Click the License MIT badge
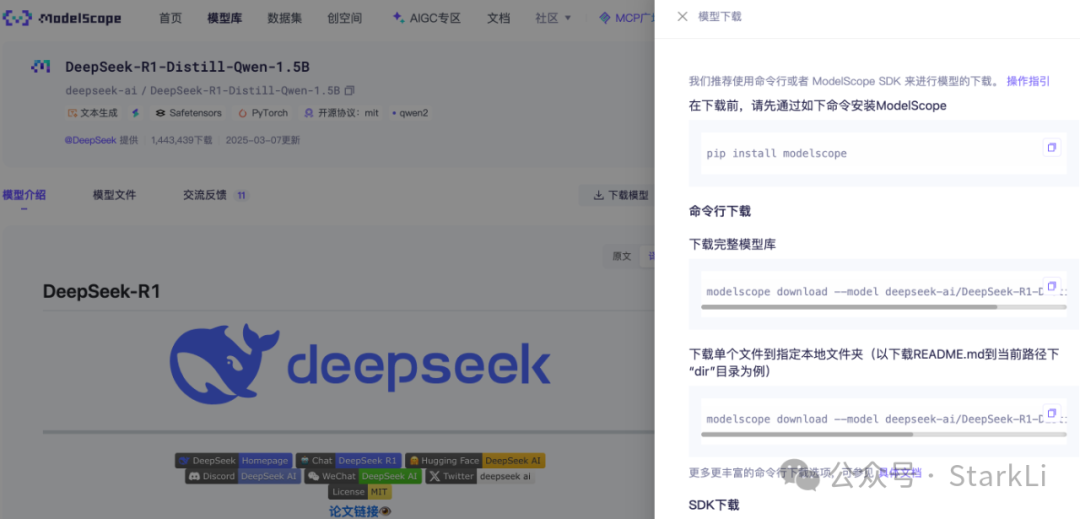Viewport: 1080px width, 519px height. [x=360, y=492]
